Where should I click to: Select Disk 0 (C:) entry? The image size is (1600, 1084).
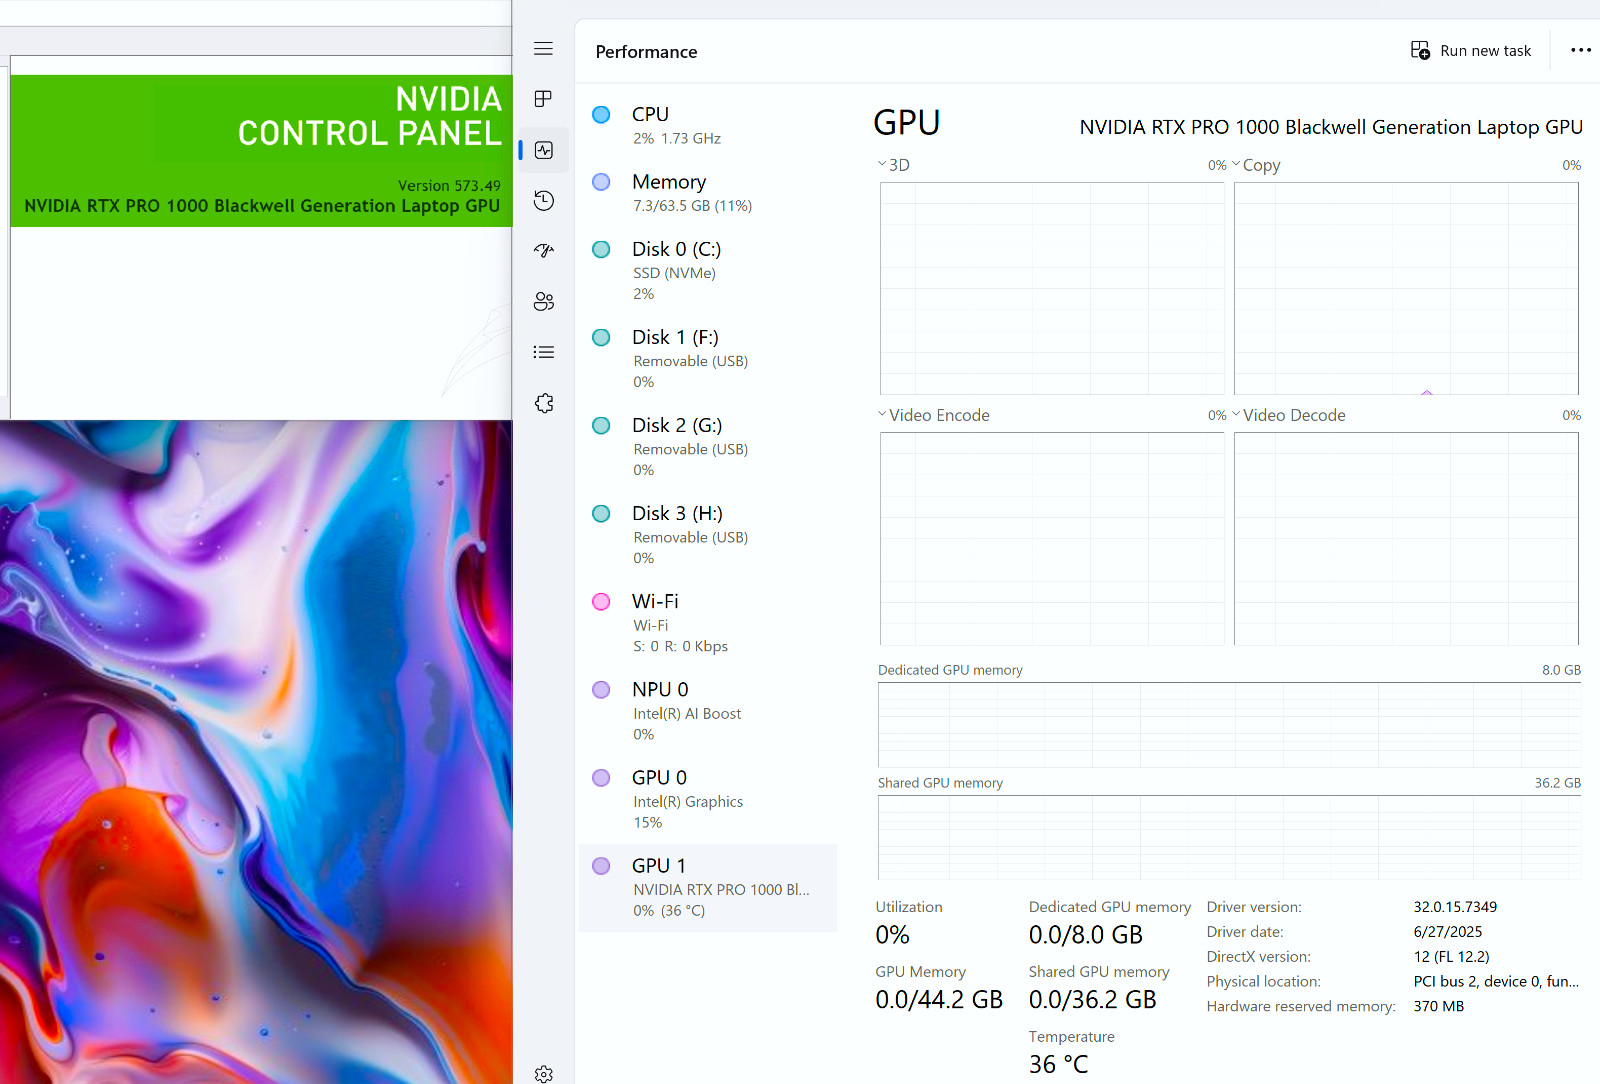(x=708, y=270)
